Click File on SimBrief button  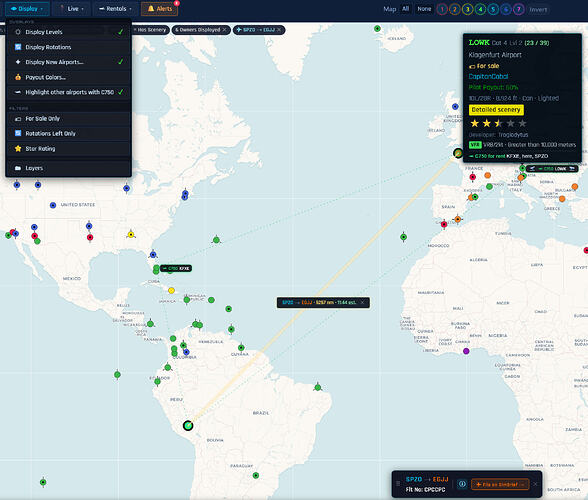point(500,484)
